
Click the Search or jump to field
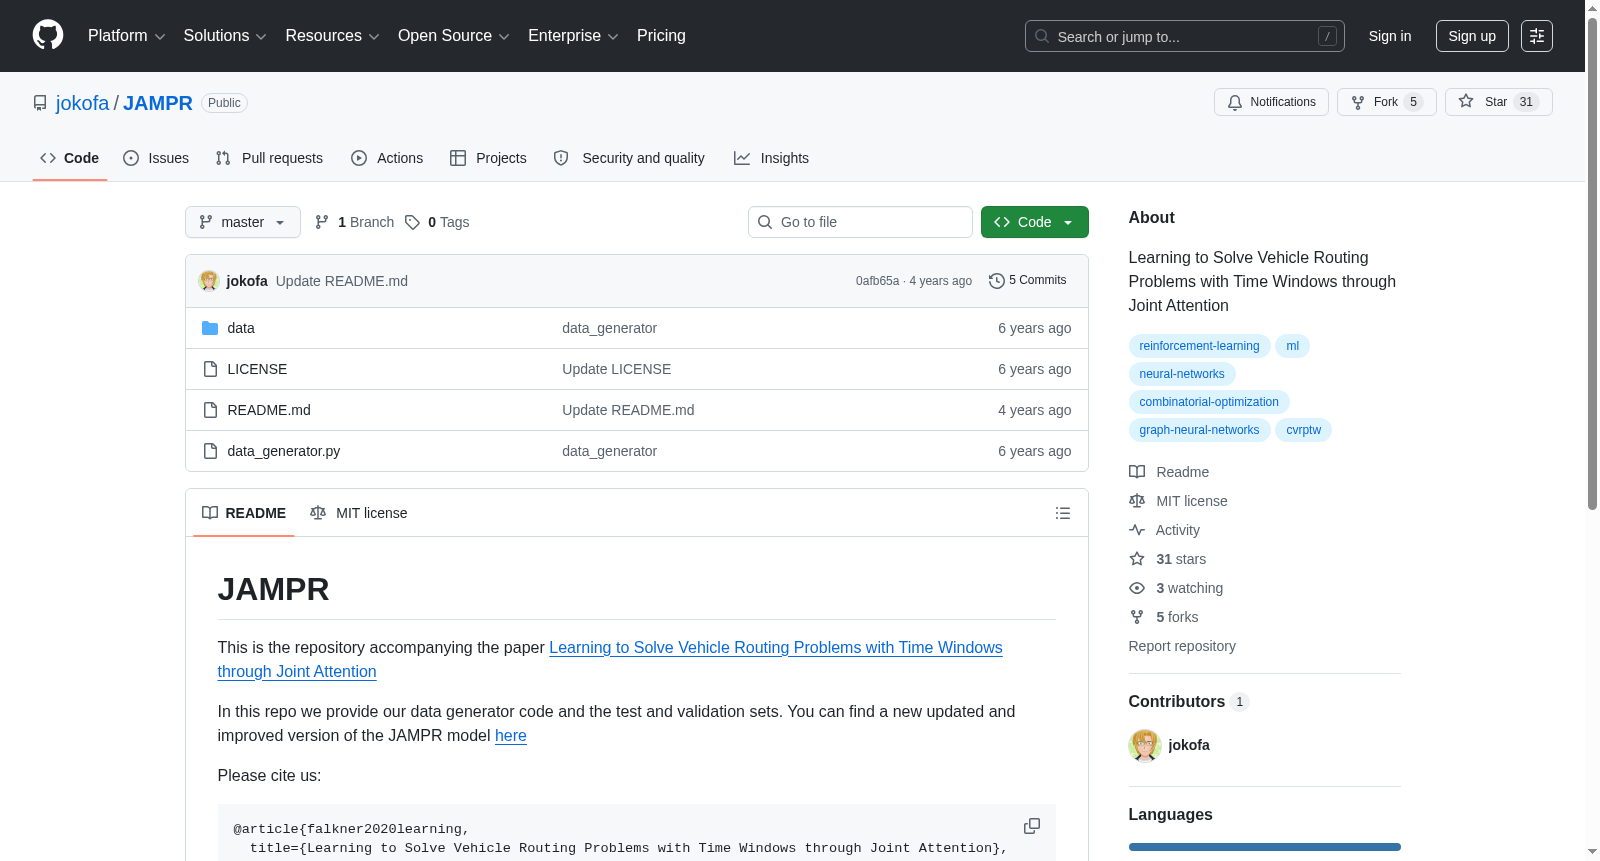click(x=1185, y=36)
